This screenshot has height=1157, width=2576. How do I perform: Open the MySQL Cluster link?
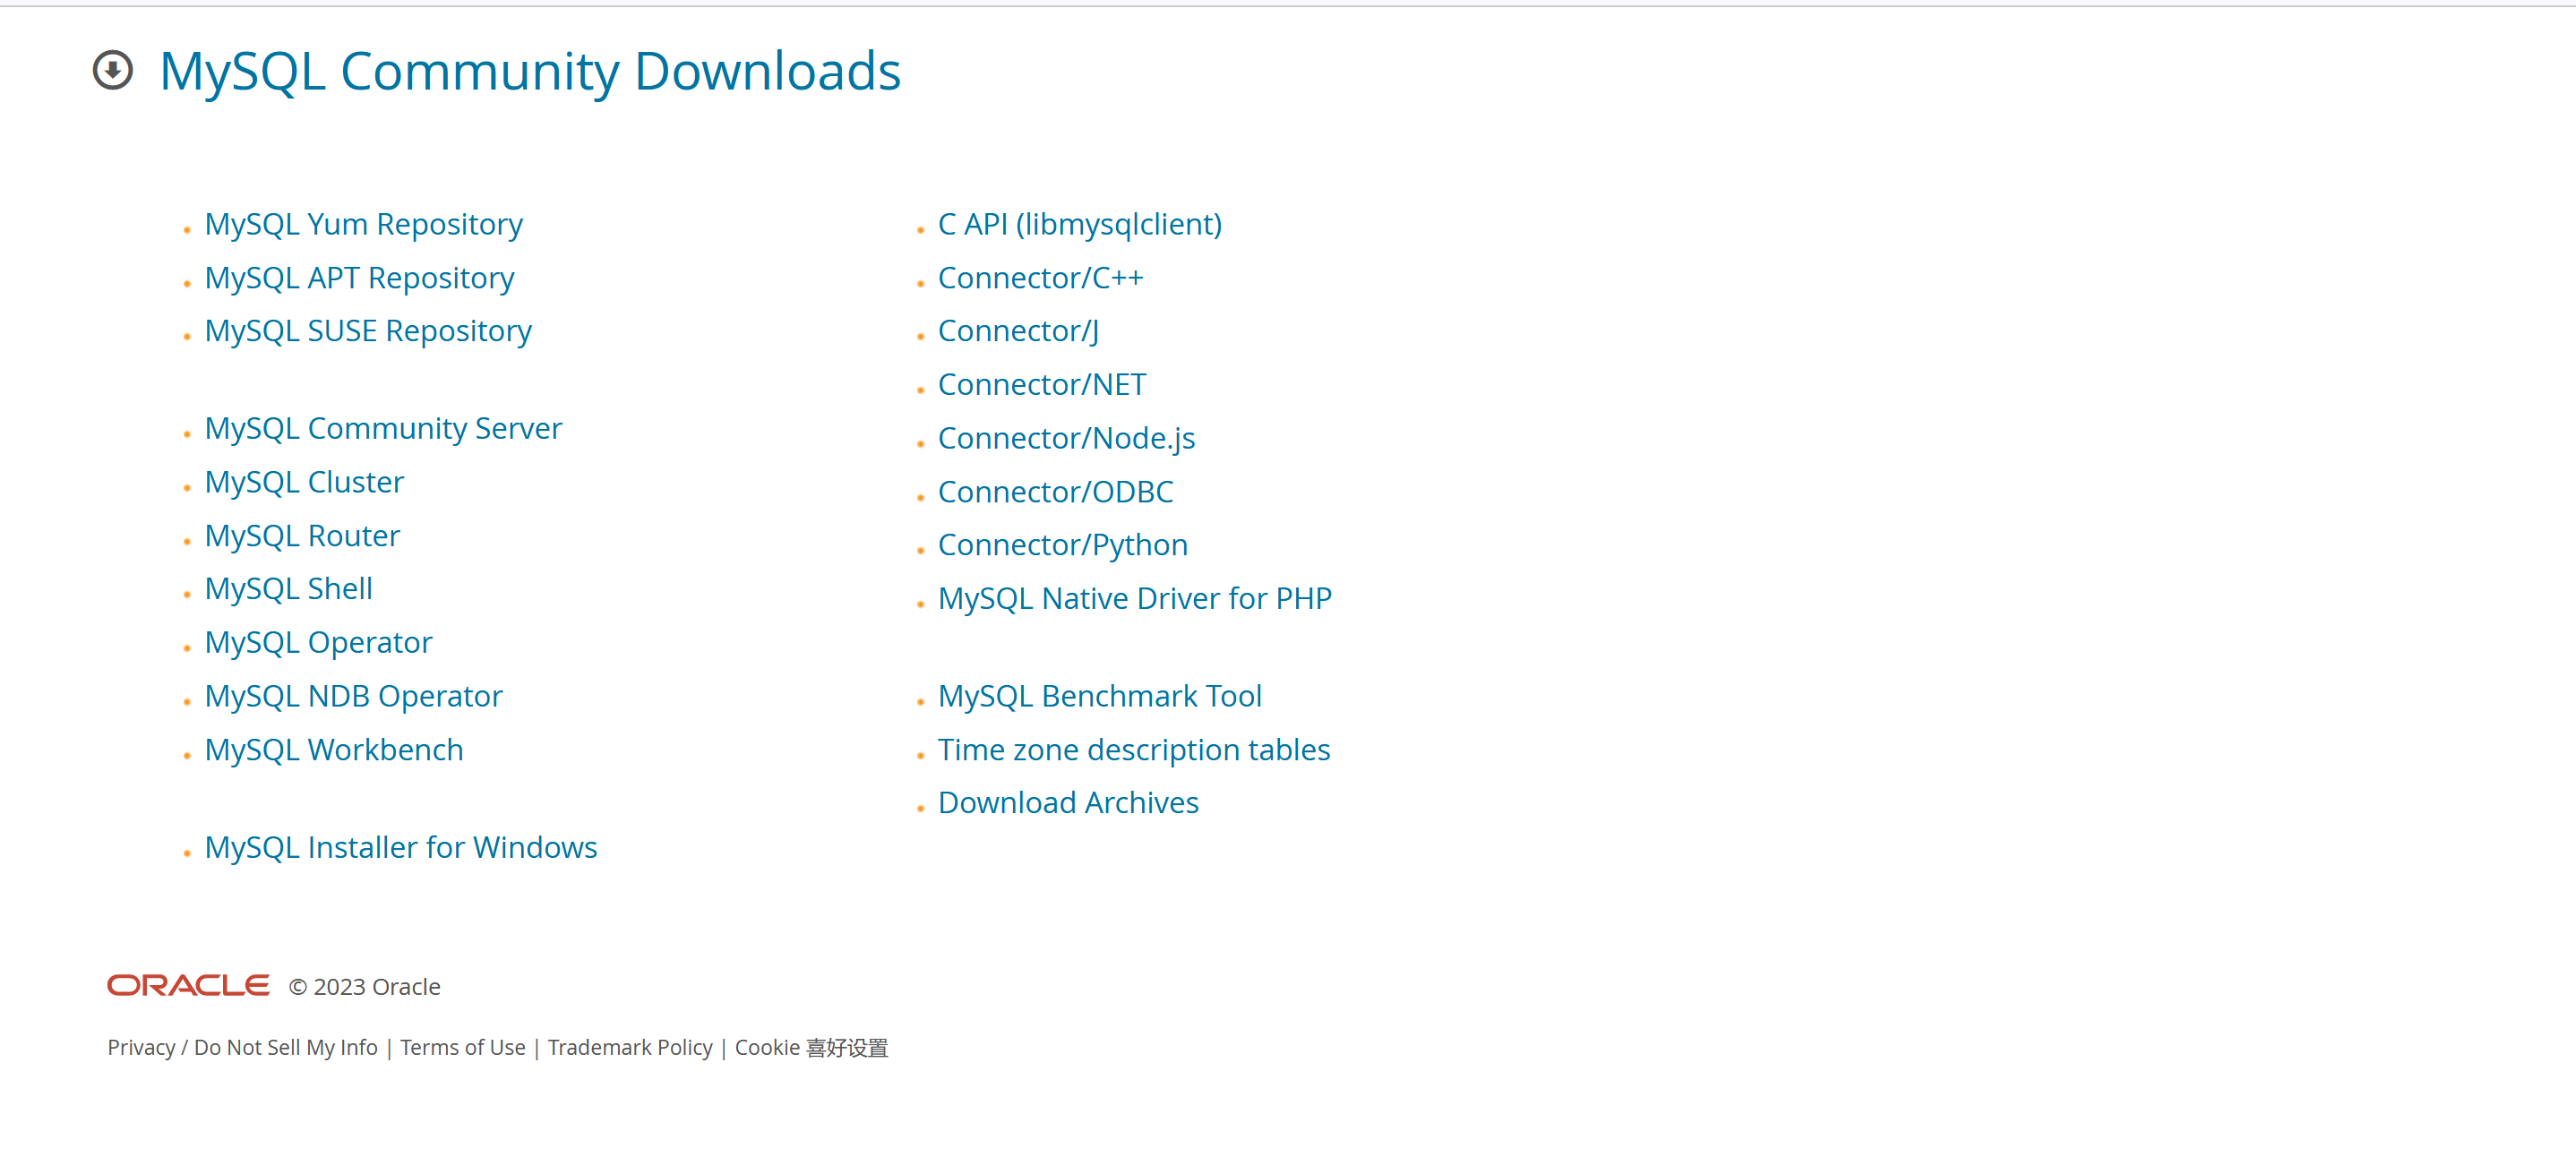coord(305,482)
